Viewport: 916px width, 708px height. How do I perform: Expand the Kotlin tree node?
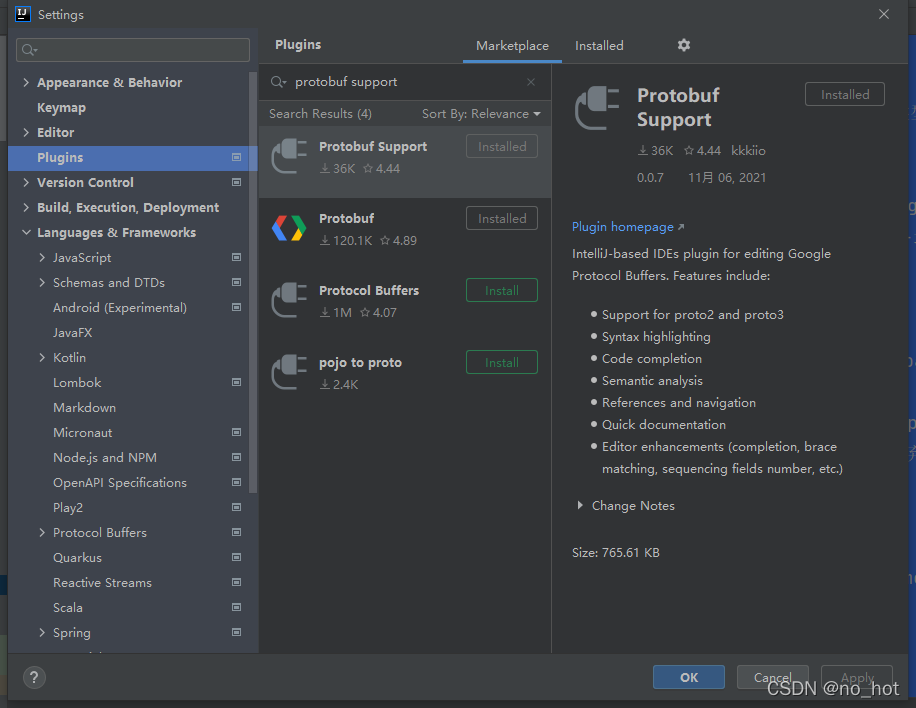pos(42,358)
